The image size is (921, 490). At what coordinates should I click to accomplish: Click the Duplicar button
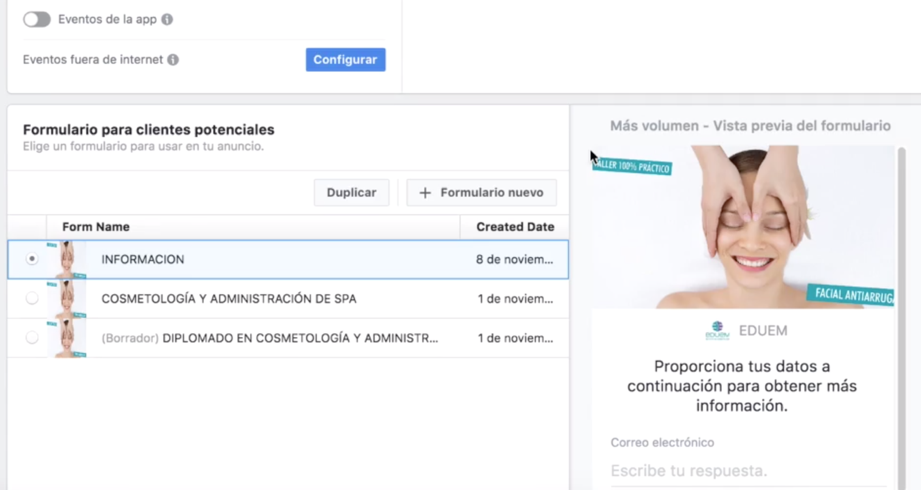coord(351,193)
